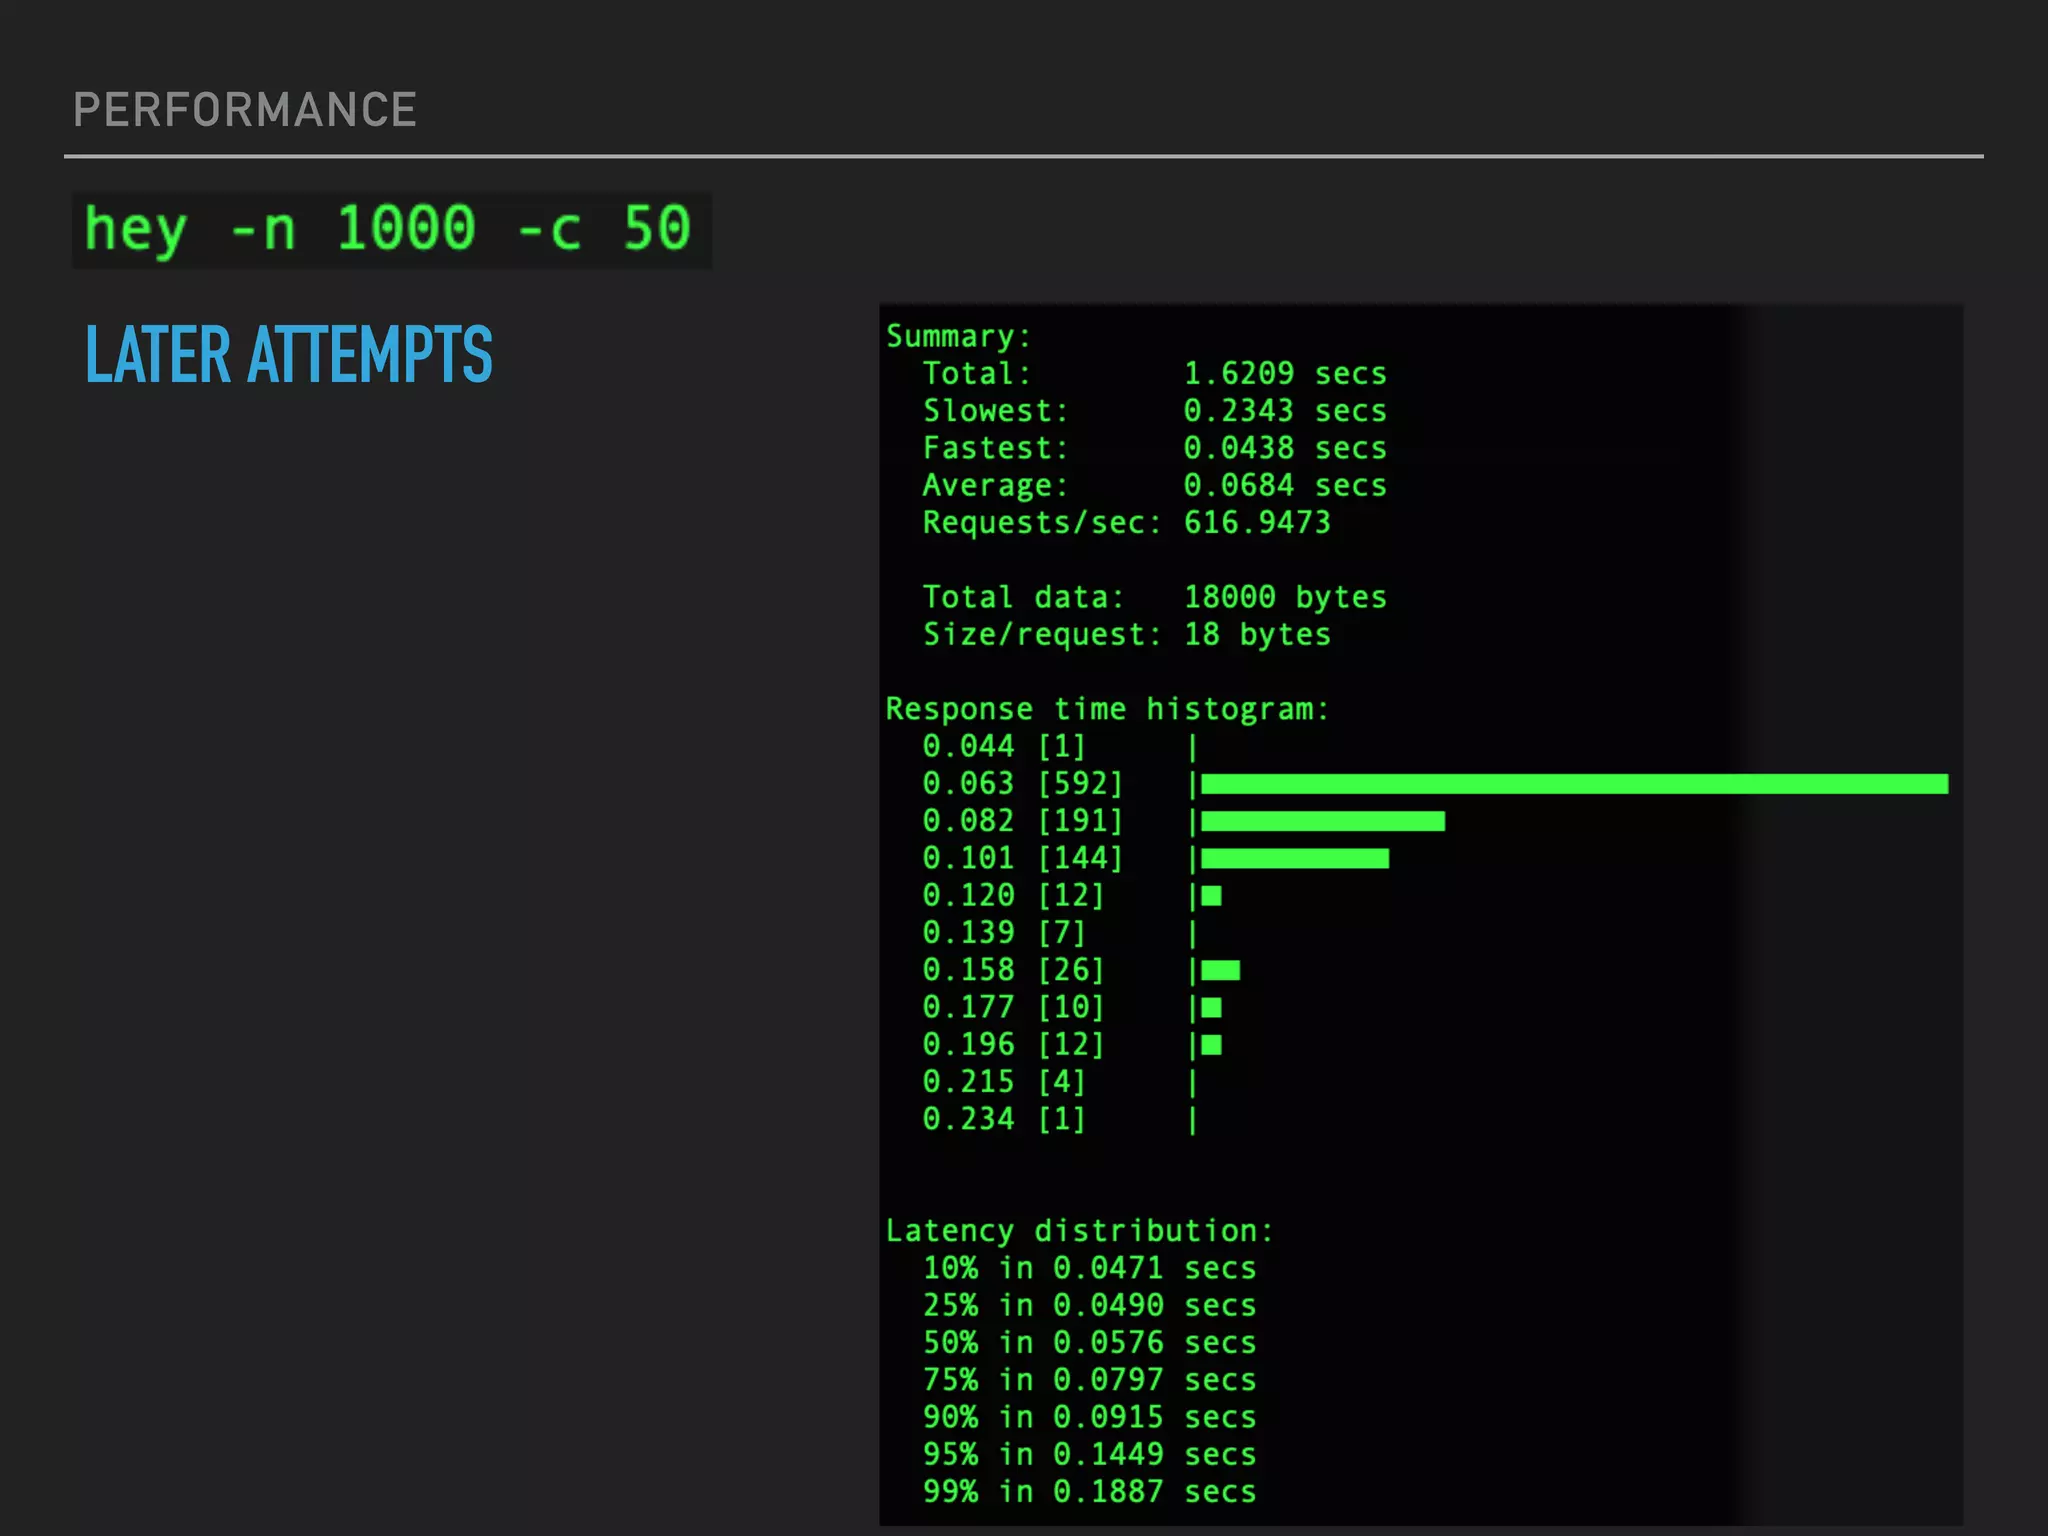
Task: Click the Response time histogram heading
Action: 1107,709
